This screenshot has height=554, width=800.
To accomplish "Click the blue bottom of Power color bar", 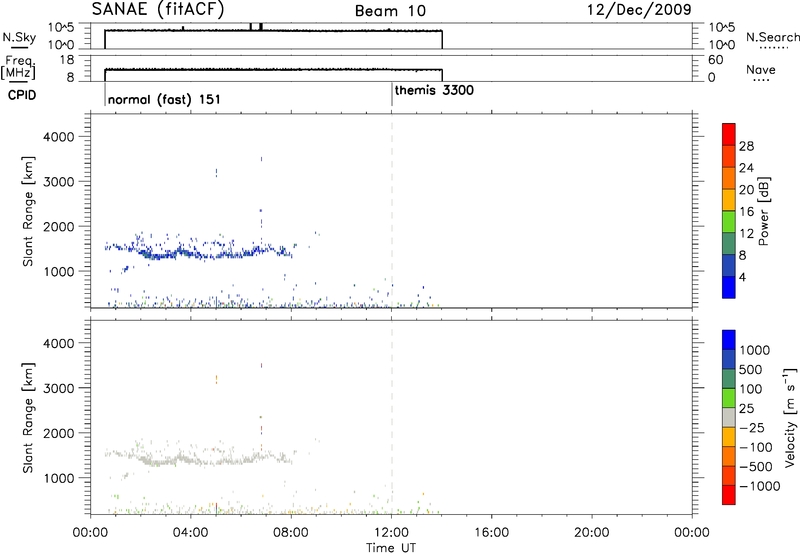I will (729, 287).
